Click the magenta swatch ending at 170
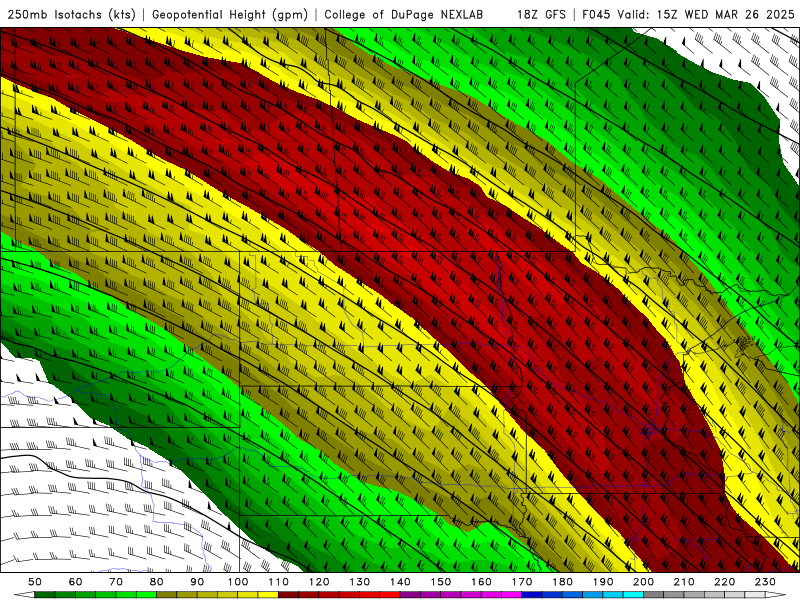This screenshot has height=600, width=800. pyautogui.click(x=511, y=595)
